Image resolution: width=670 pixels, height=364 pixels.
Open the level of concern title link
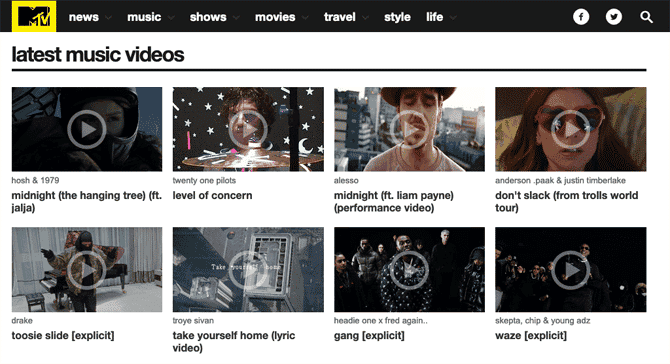(x=212, y=195)
